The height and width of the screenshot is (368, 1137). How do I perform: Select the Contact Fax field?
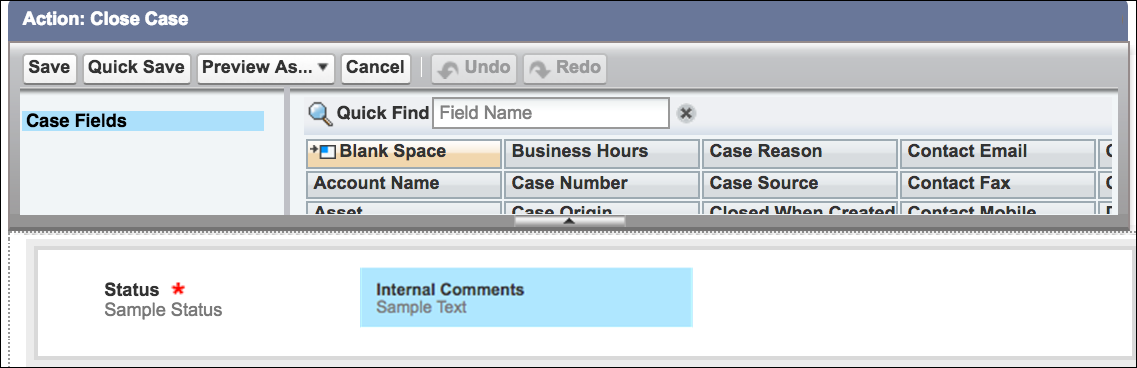[998, 184]
